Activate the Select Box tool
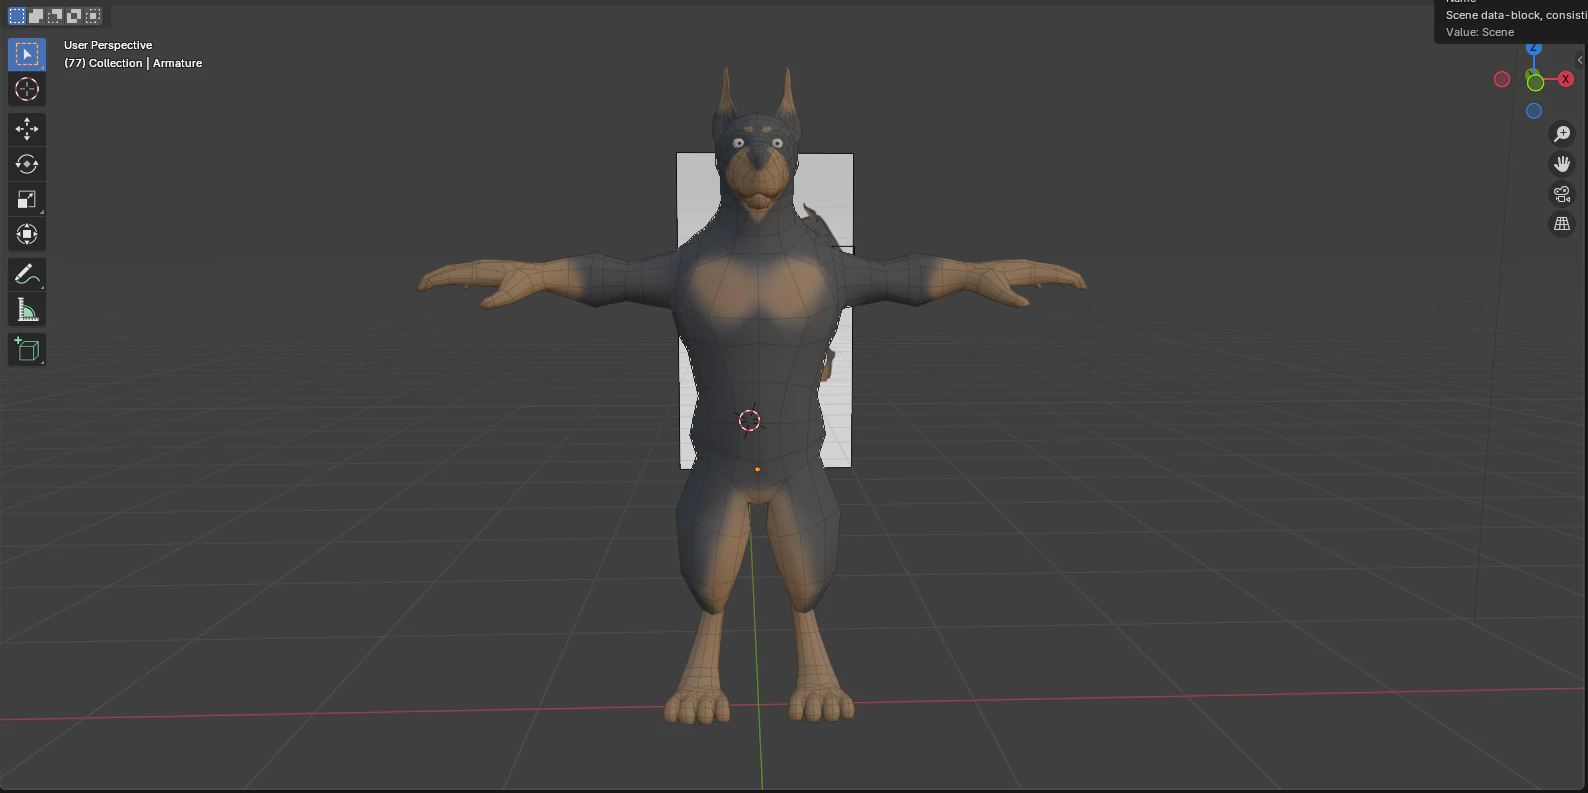The width and height of the screenshot is (1588, 793). pos(27,54)
